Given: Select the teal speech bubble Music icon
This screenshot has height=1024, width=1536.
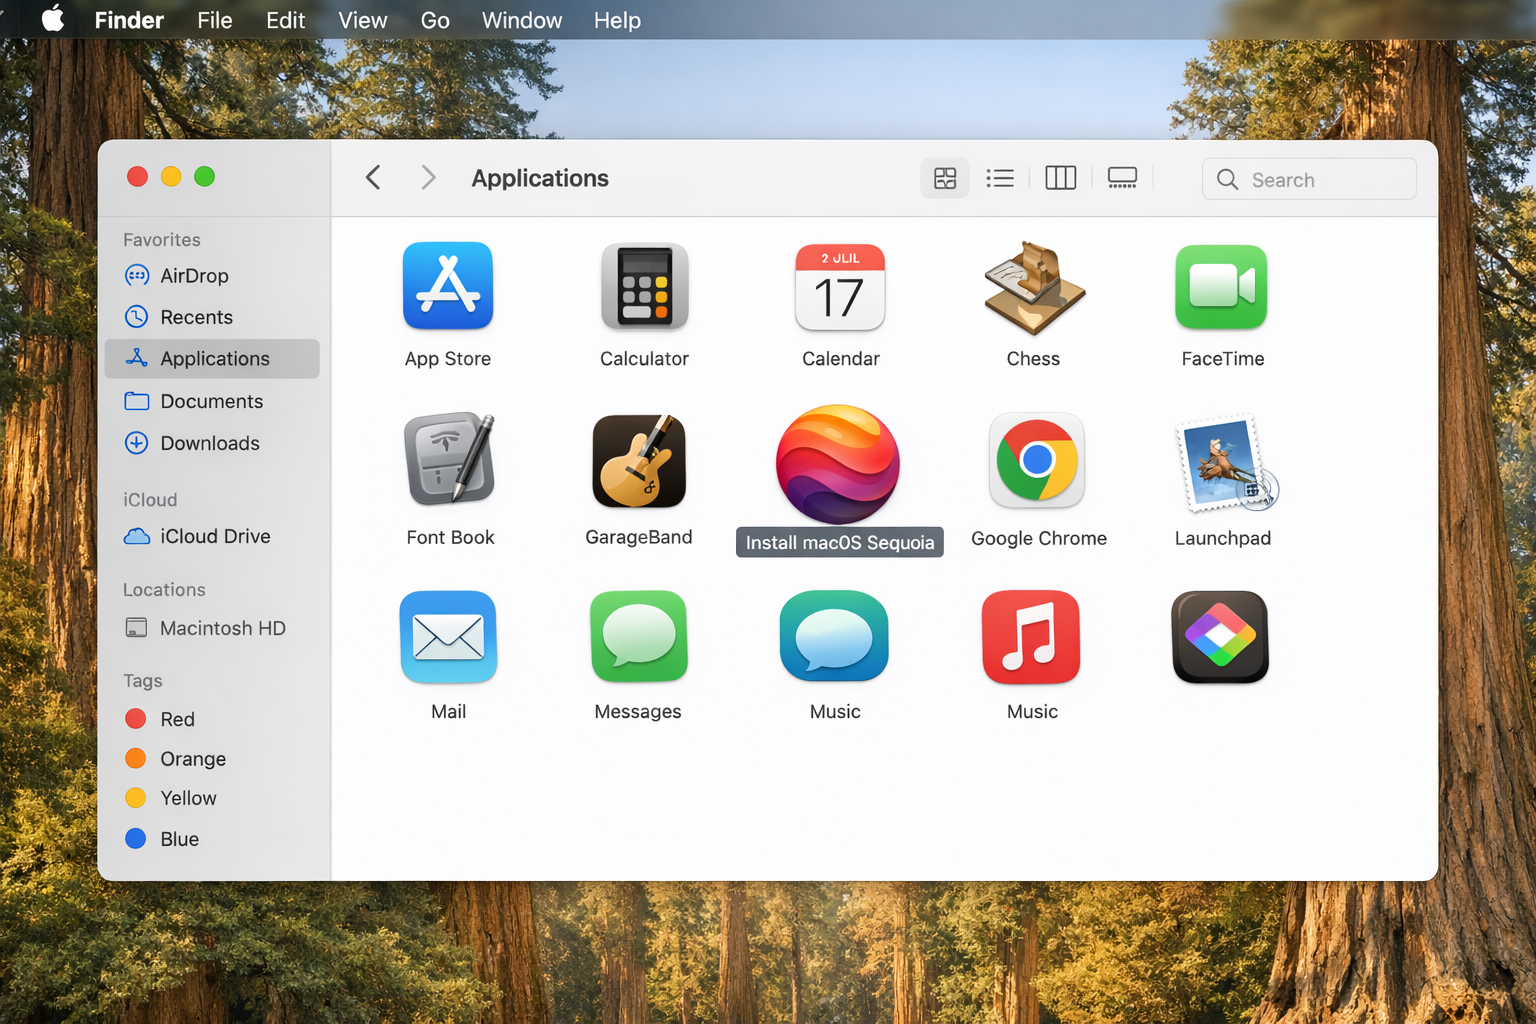Looking at the screenshot, I should click(834, 637).
